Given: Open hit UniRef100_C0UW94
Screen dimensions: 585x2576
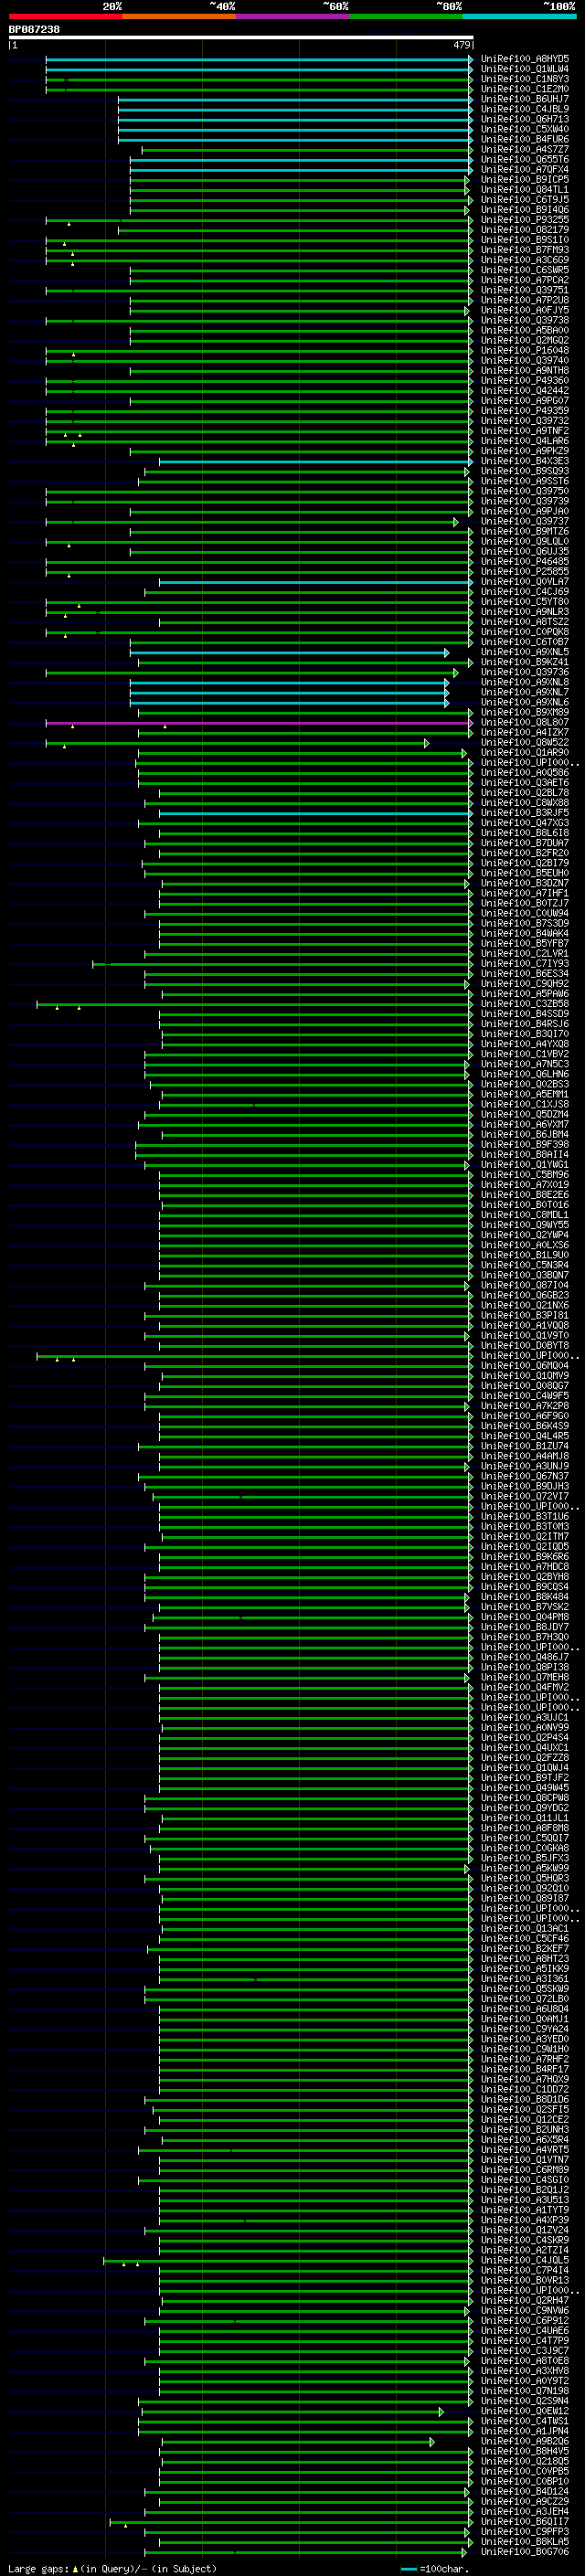Looking at the screenshot, I should click(525, 913).
